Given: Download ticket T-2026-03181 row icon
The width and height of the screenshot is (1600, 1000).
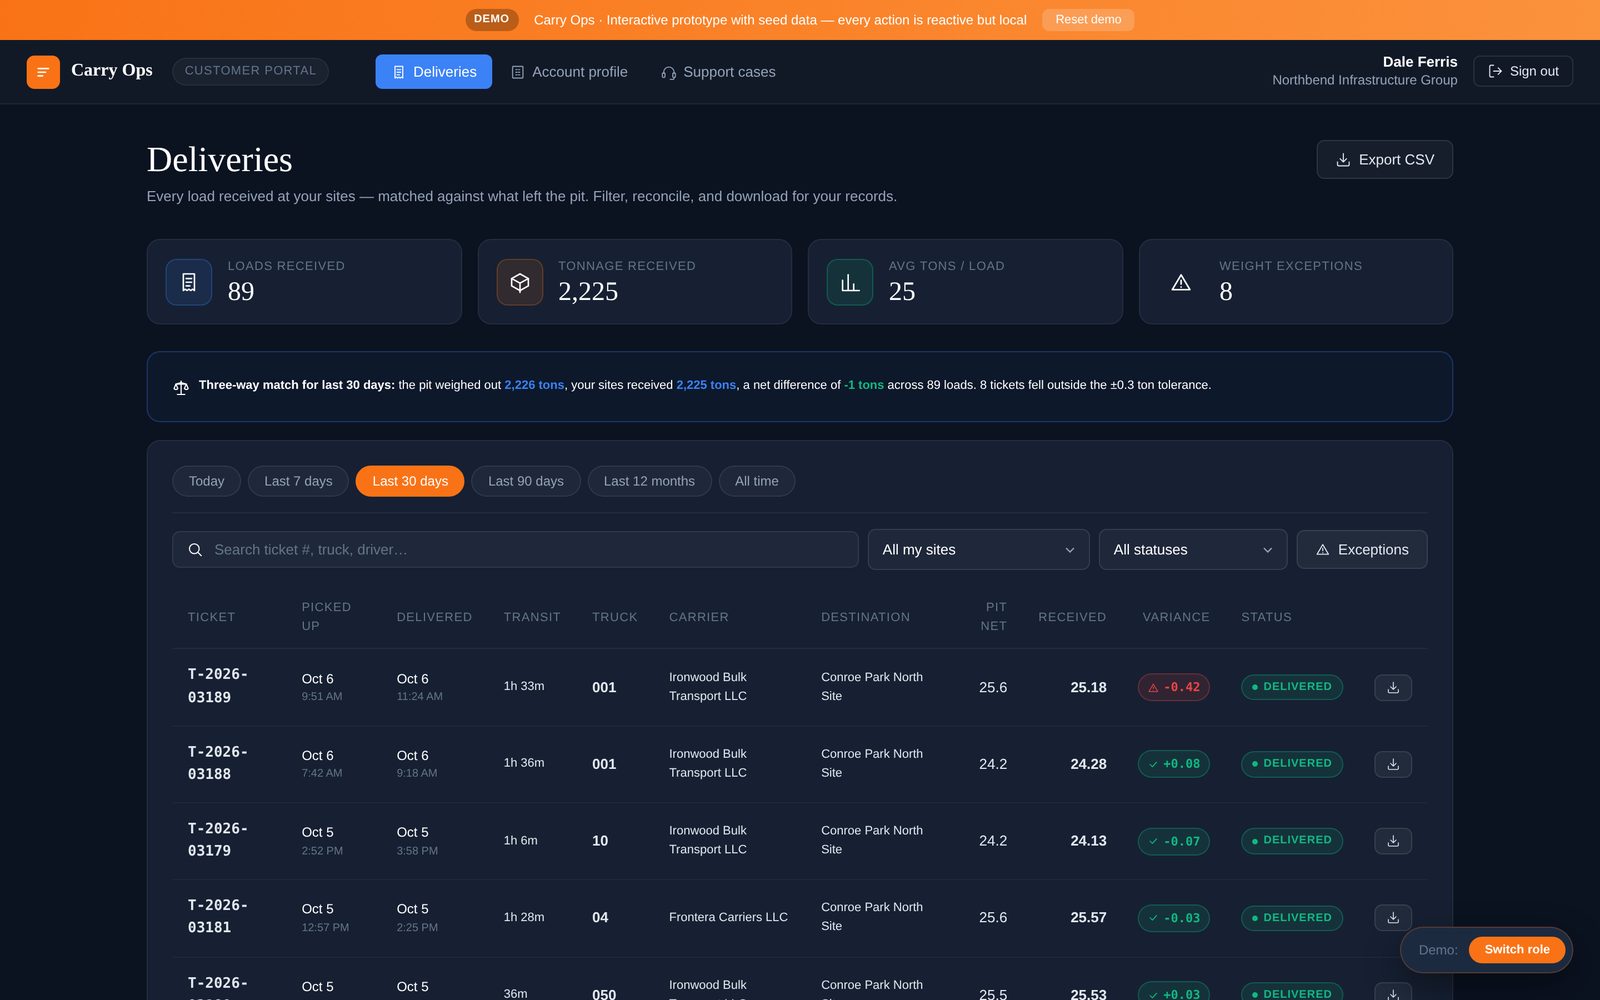Looking at the screenshot, I should coord(1393,917).
